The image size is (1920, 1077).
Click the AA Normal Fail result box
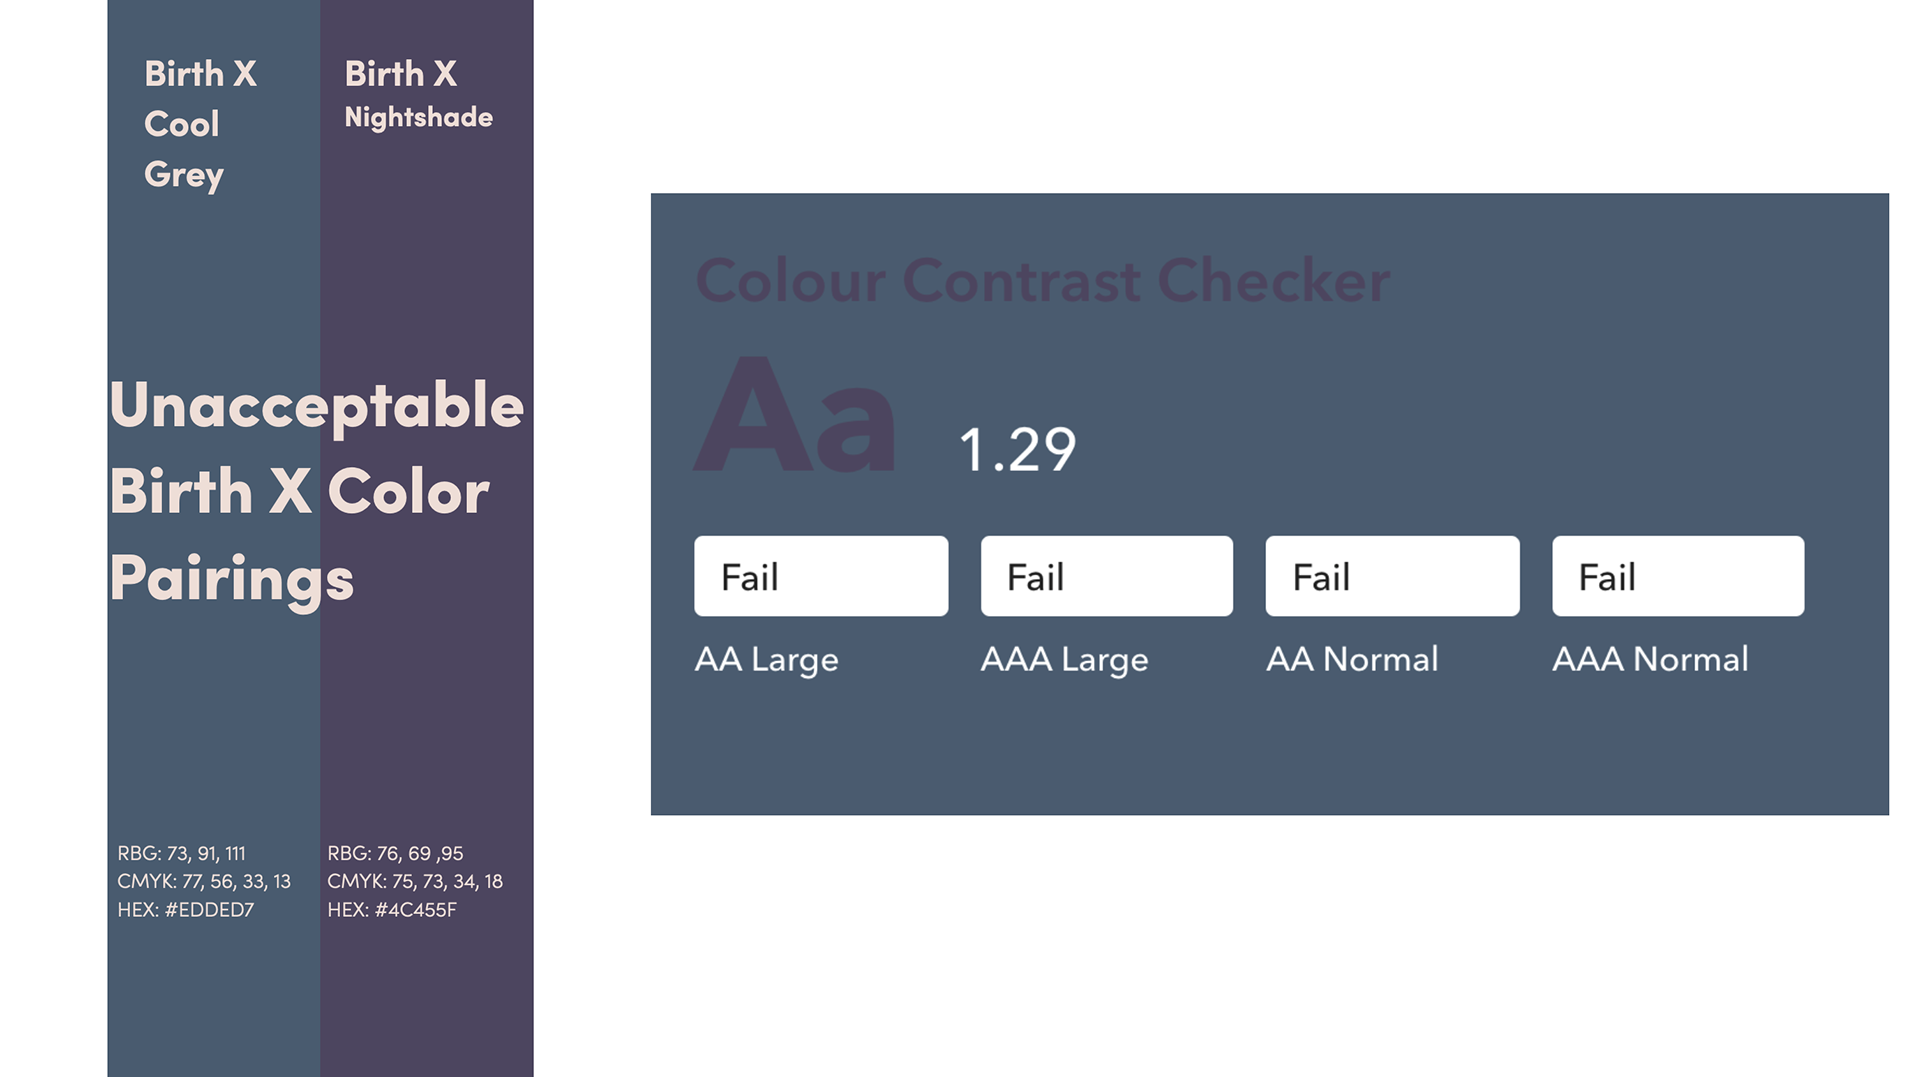(x=1392, y=576)
